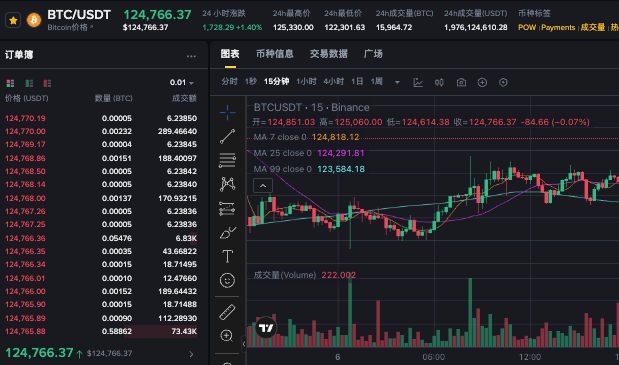619x365 pixels.
Task: Open chart settings hexagon icon
Action: (503, 82)
